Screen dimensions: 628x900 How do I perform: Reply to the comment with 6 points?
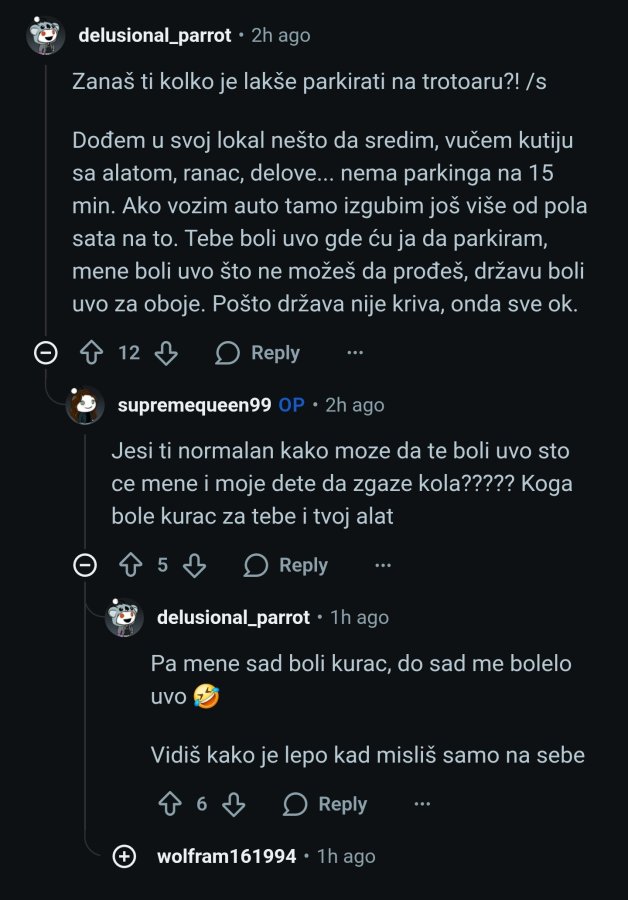[325, 804]
